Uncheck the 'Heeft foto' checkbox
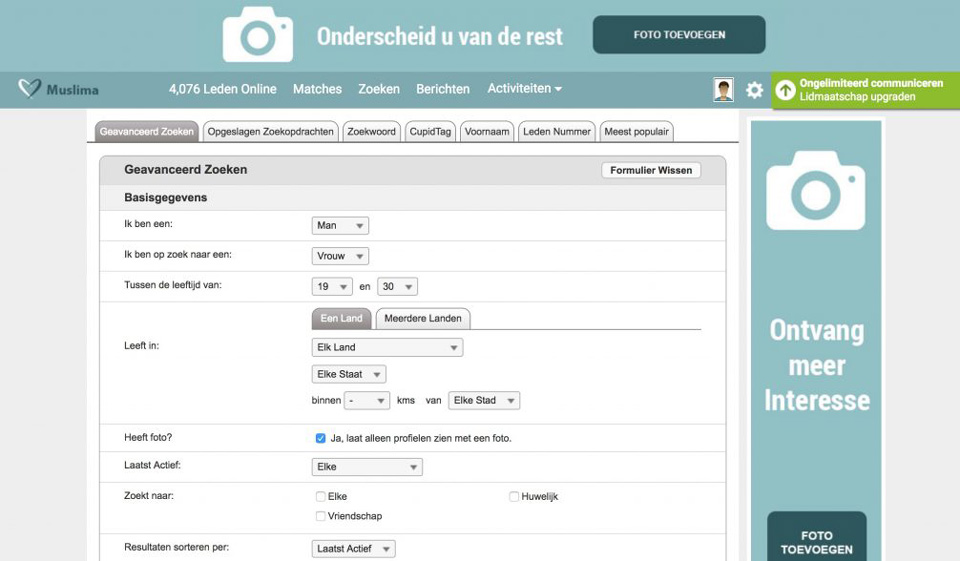 (x=320, y=438)
